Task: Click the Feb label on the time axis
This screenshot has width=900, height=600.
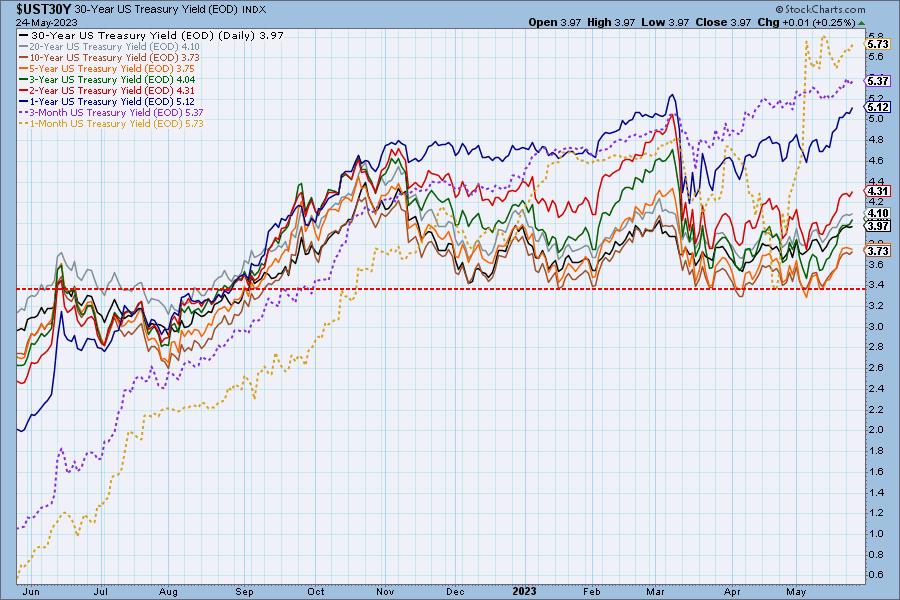Action: [591, 591]
